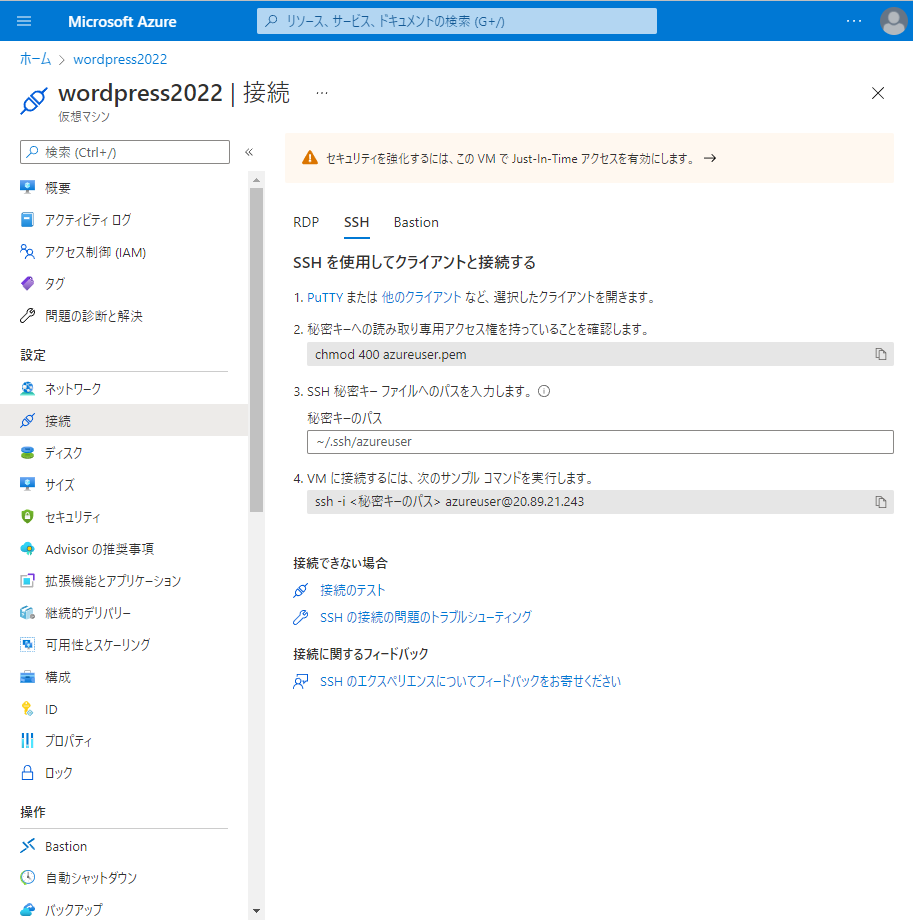Click the 可用性とスケーリング icon
Viewport: 913px width, 920px height.
click(x=27, y=644)
